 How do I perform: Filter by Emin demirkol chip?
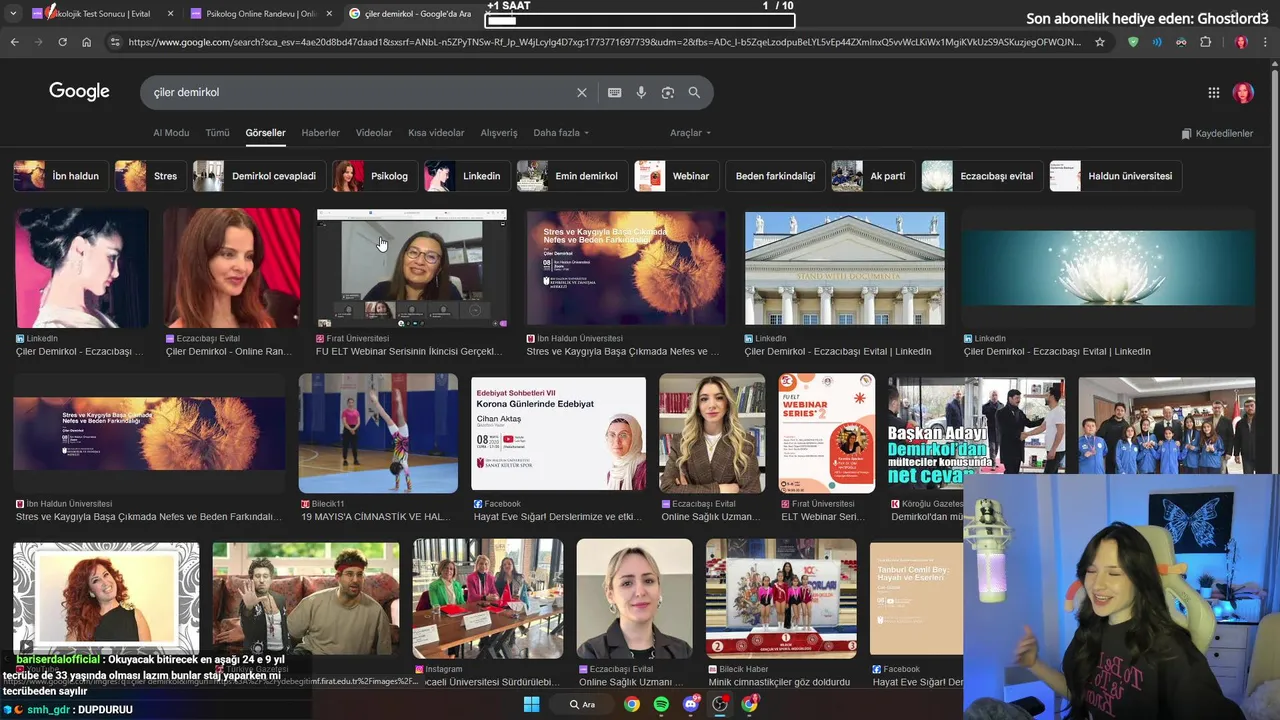pyautogui.click(x=572, y=176)
